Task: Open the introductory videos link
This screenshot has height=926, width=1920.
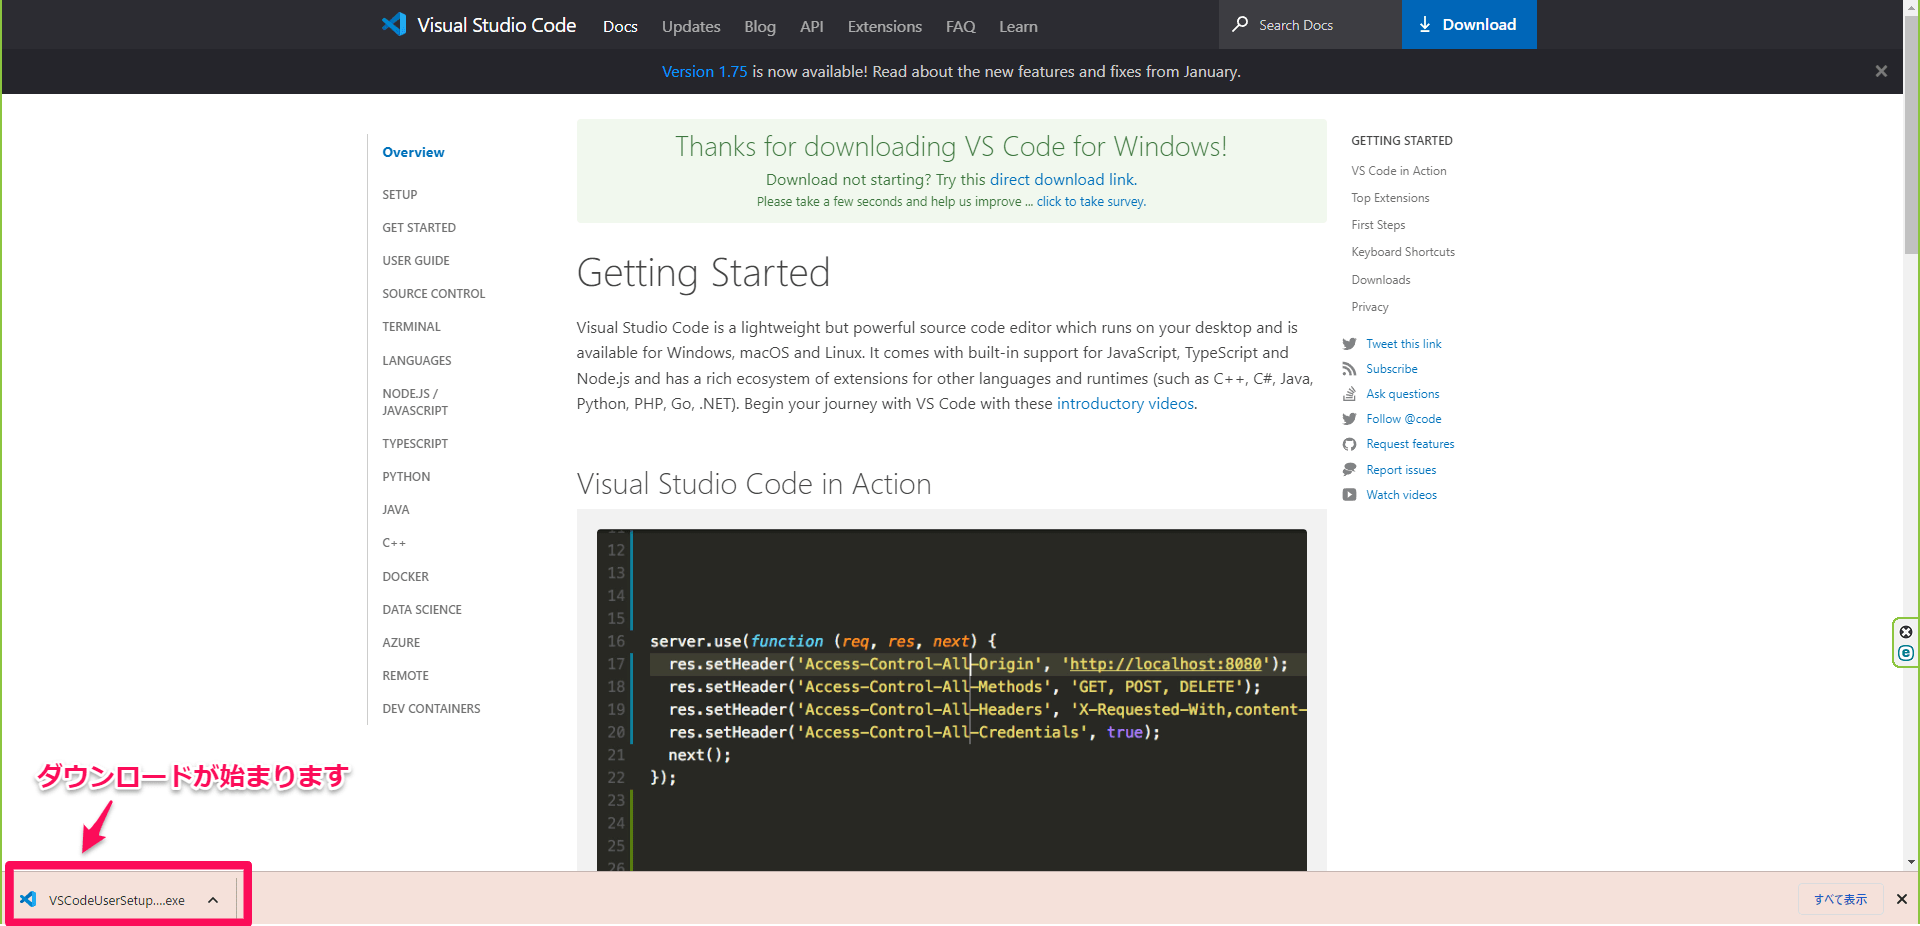Action: point(1125,404)
